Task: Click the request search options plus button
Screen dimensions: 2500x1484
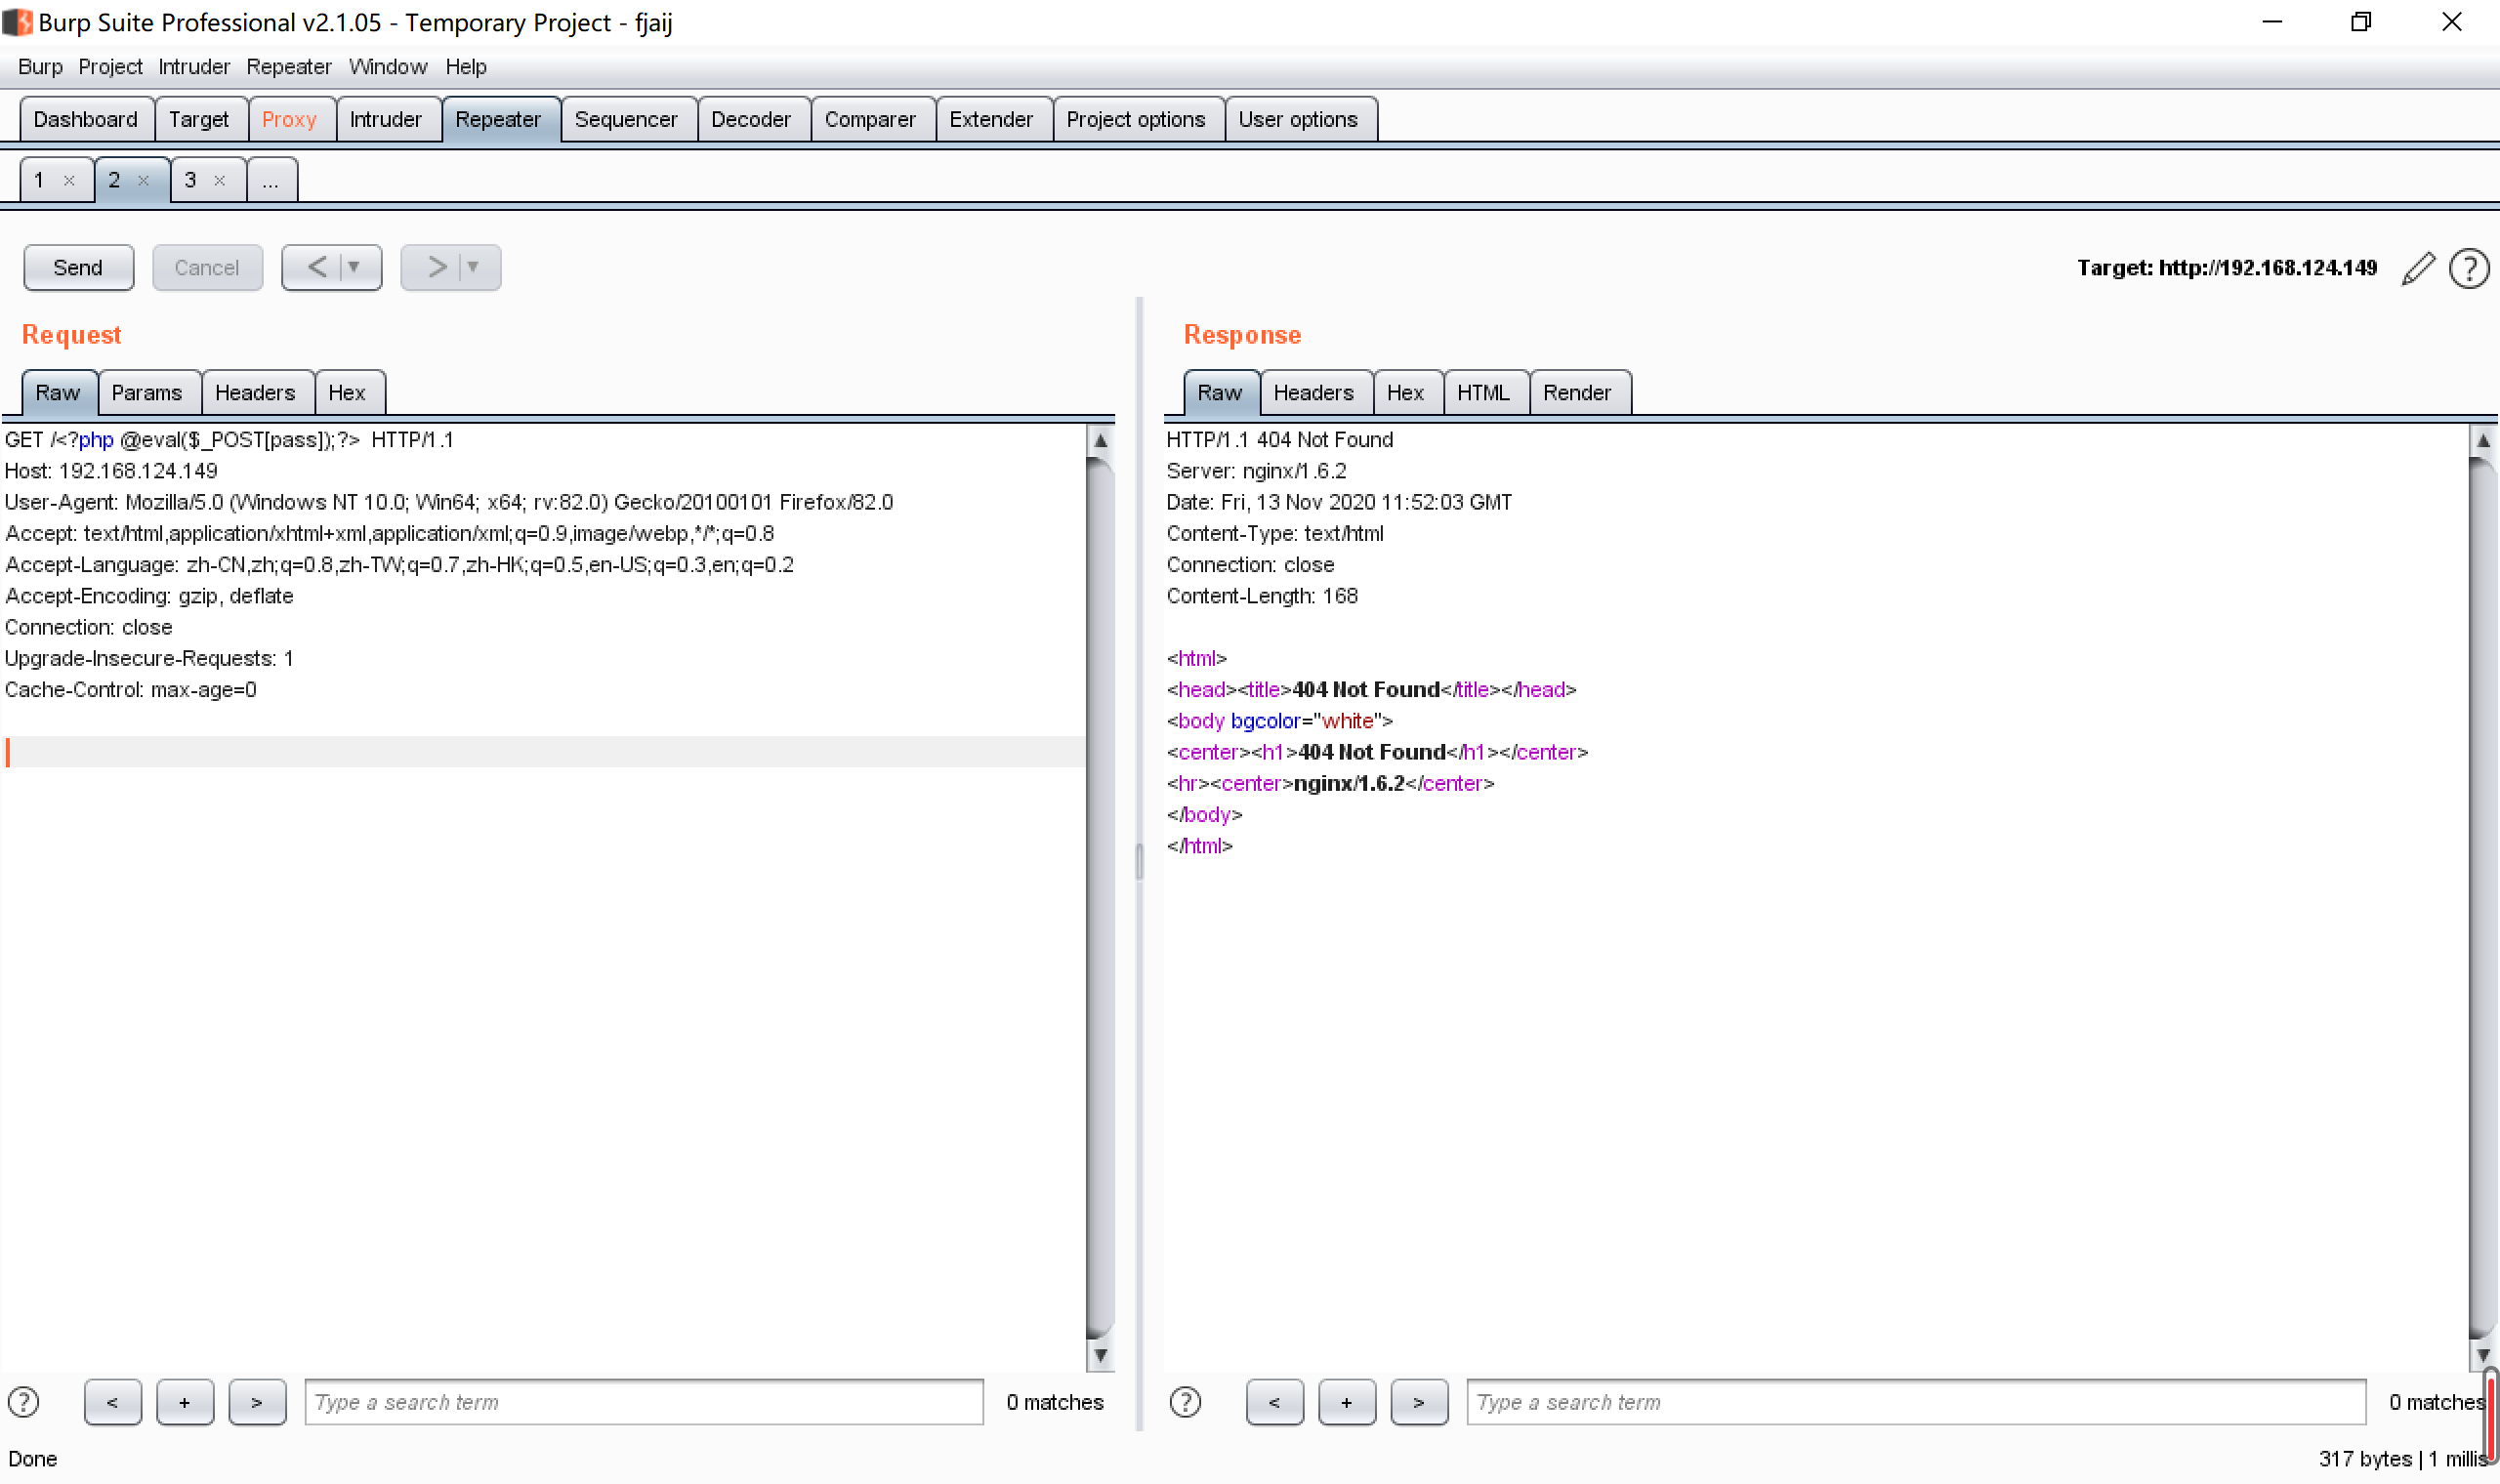Action: pyautogui.click(x=185, y=1402)
